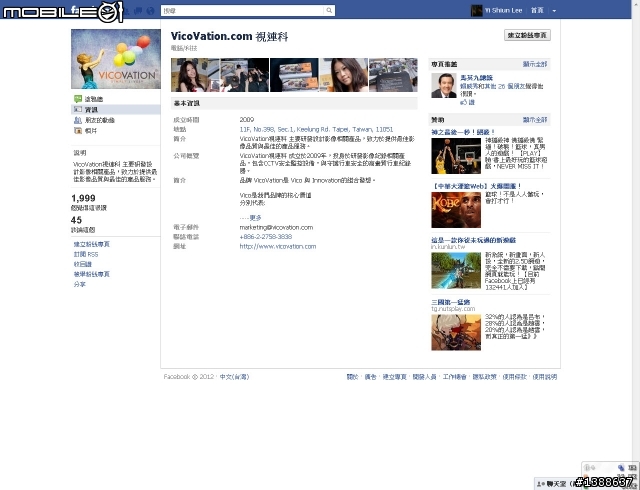Open the 三國第一猛將 ad title
Screen dimensions: 640x490
click(451, 302)
